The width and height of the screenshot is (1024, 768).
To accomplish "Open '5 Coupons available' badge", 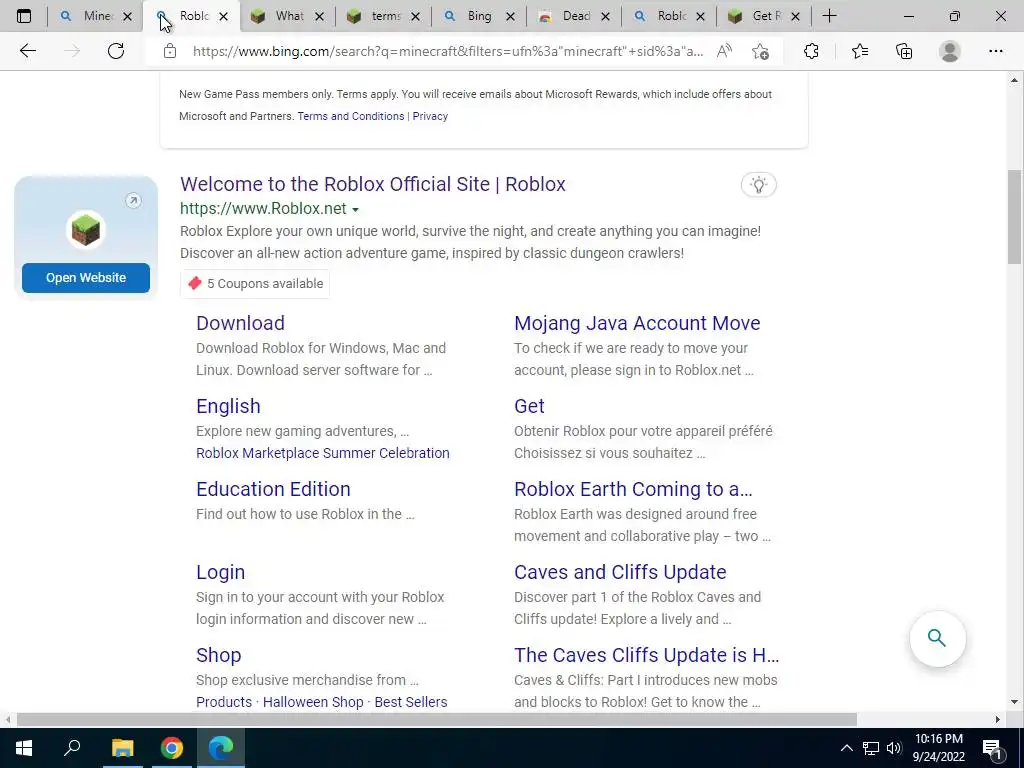I will click(255, 283).
